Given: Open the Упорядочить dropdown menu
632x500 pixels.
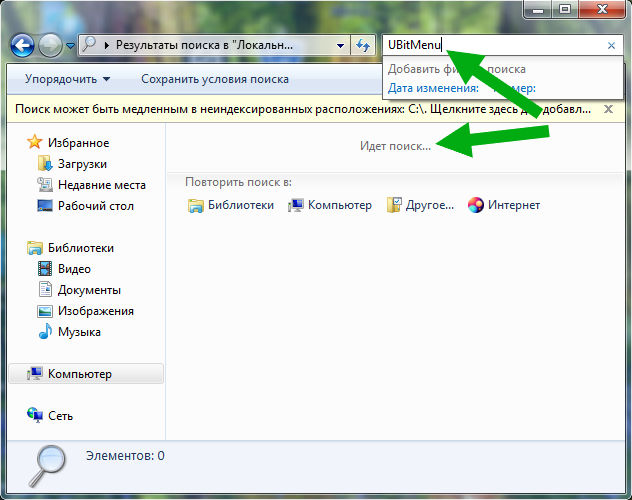Looking at the screenshot, I should (67, 79).
